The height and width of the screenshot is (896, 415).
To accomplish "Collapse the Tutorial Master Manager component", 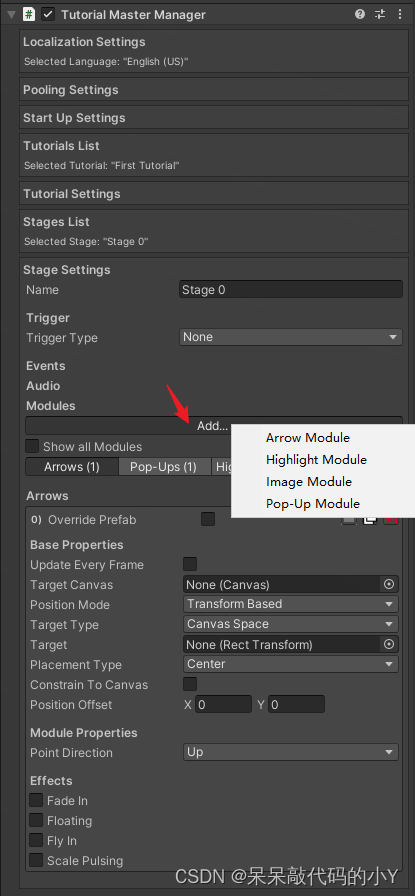I will click(x=11, y=15).
